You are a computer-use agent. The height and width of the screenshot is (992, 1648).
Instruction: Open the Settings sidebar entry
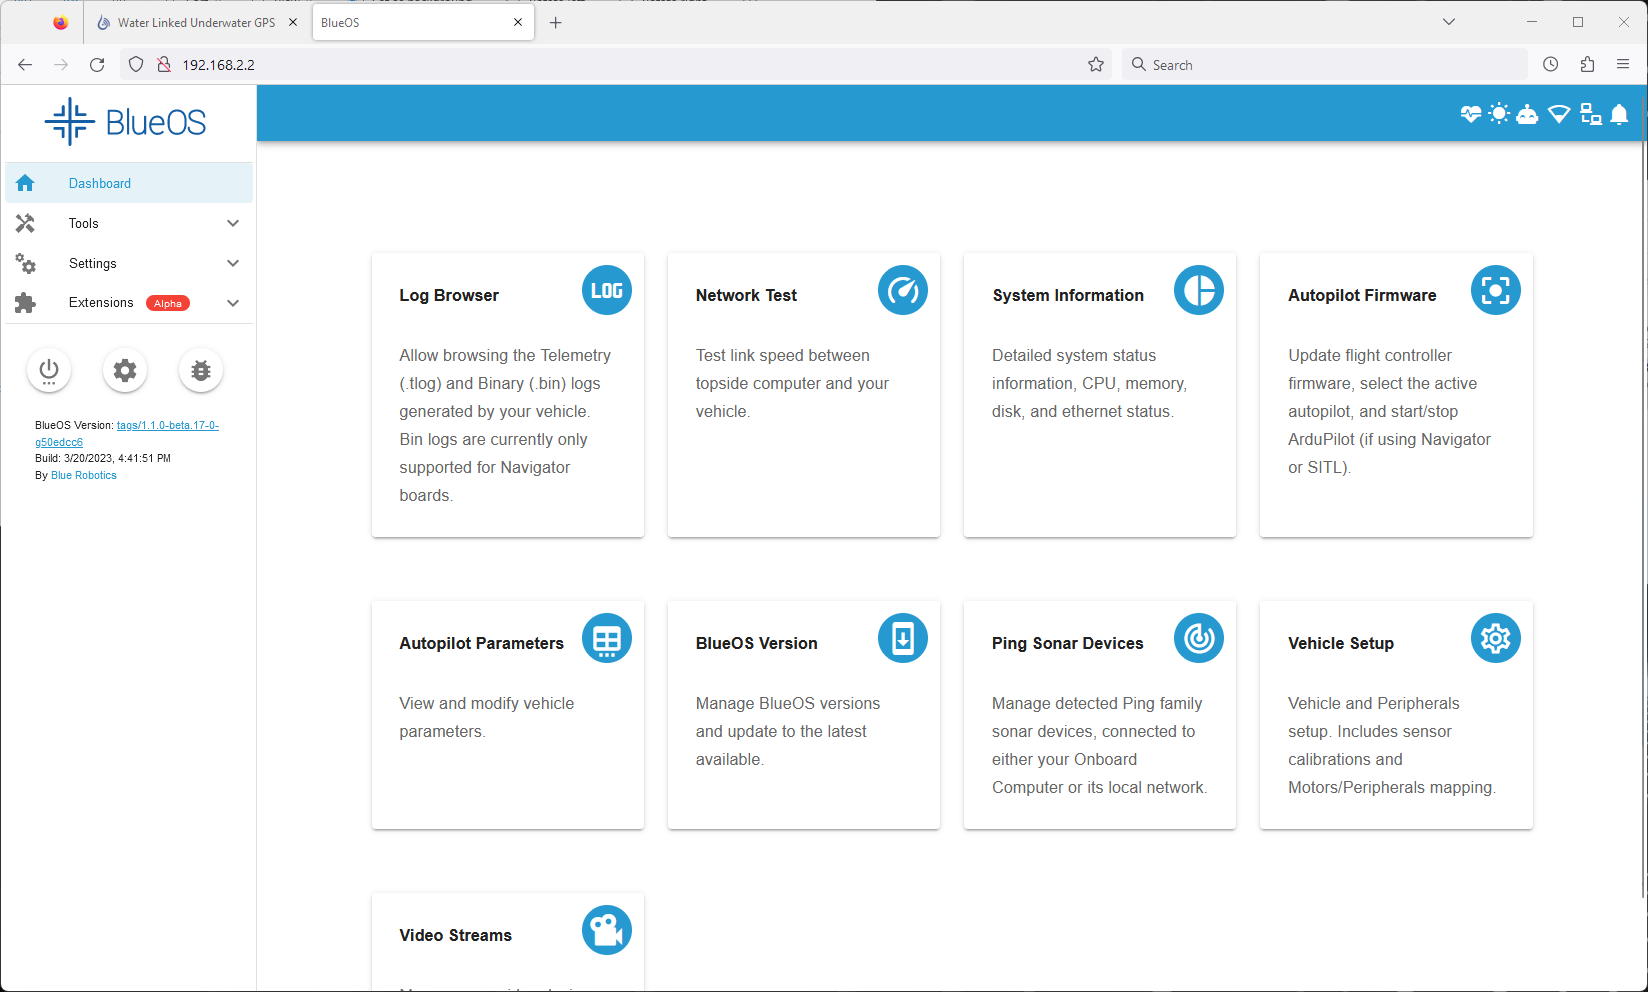pyautogui.click(x=129, y=263)
